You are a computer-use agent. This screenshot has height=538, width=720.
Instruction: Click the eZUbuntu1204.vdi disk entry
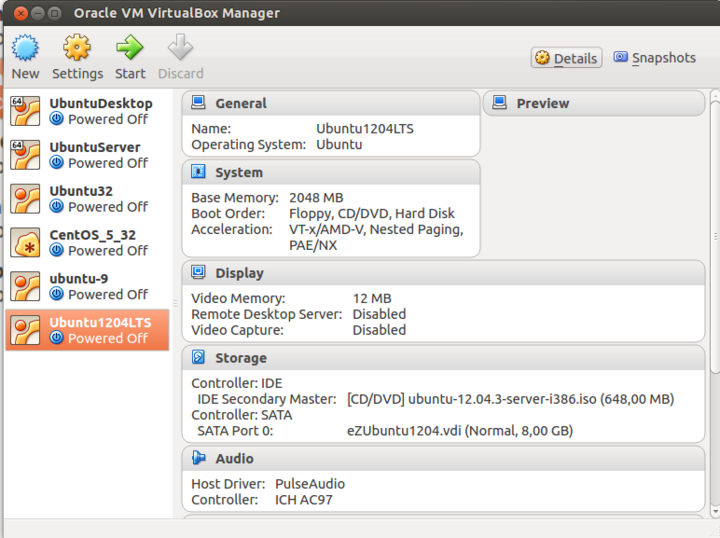(x=460, y=431)
